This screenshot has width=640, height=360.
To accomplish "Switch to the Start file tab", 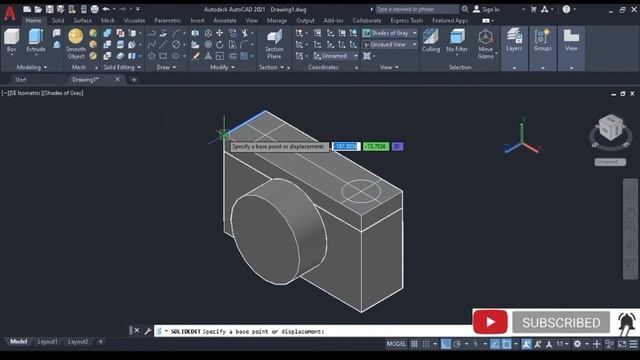I will point(20,80).
